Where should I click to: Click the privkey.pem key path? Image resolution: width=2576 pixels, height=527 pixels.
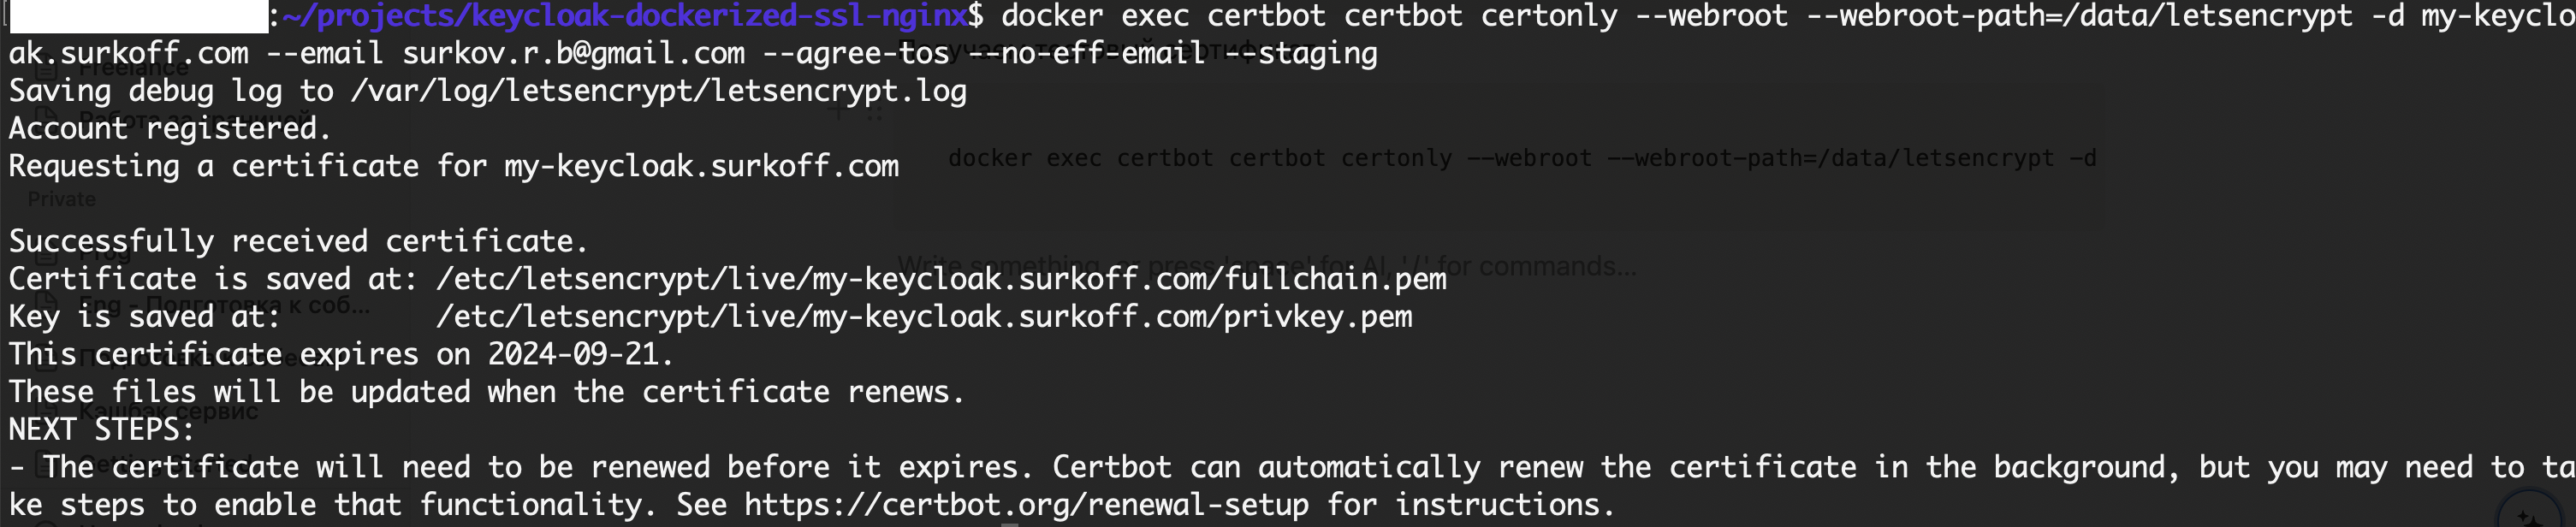(924, 317)
